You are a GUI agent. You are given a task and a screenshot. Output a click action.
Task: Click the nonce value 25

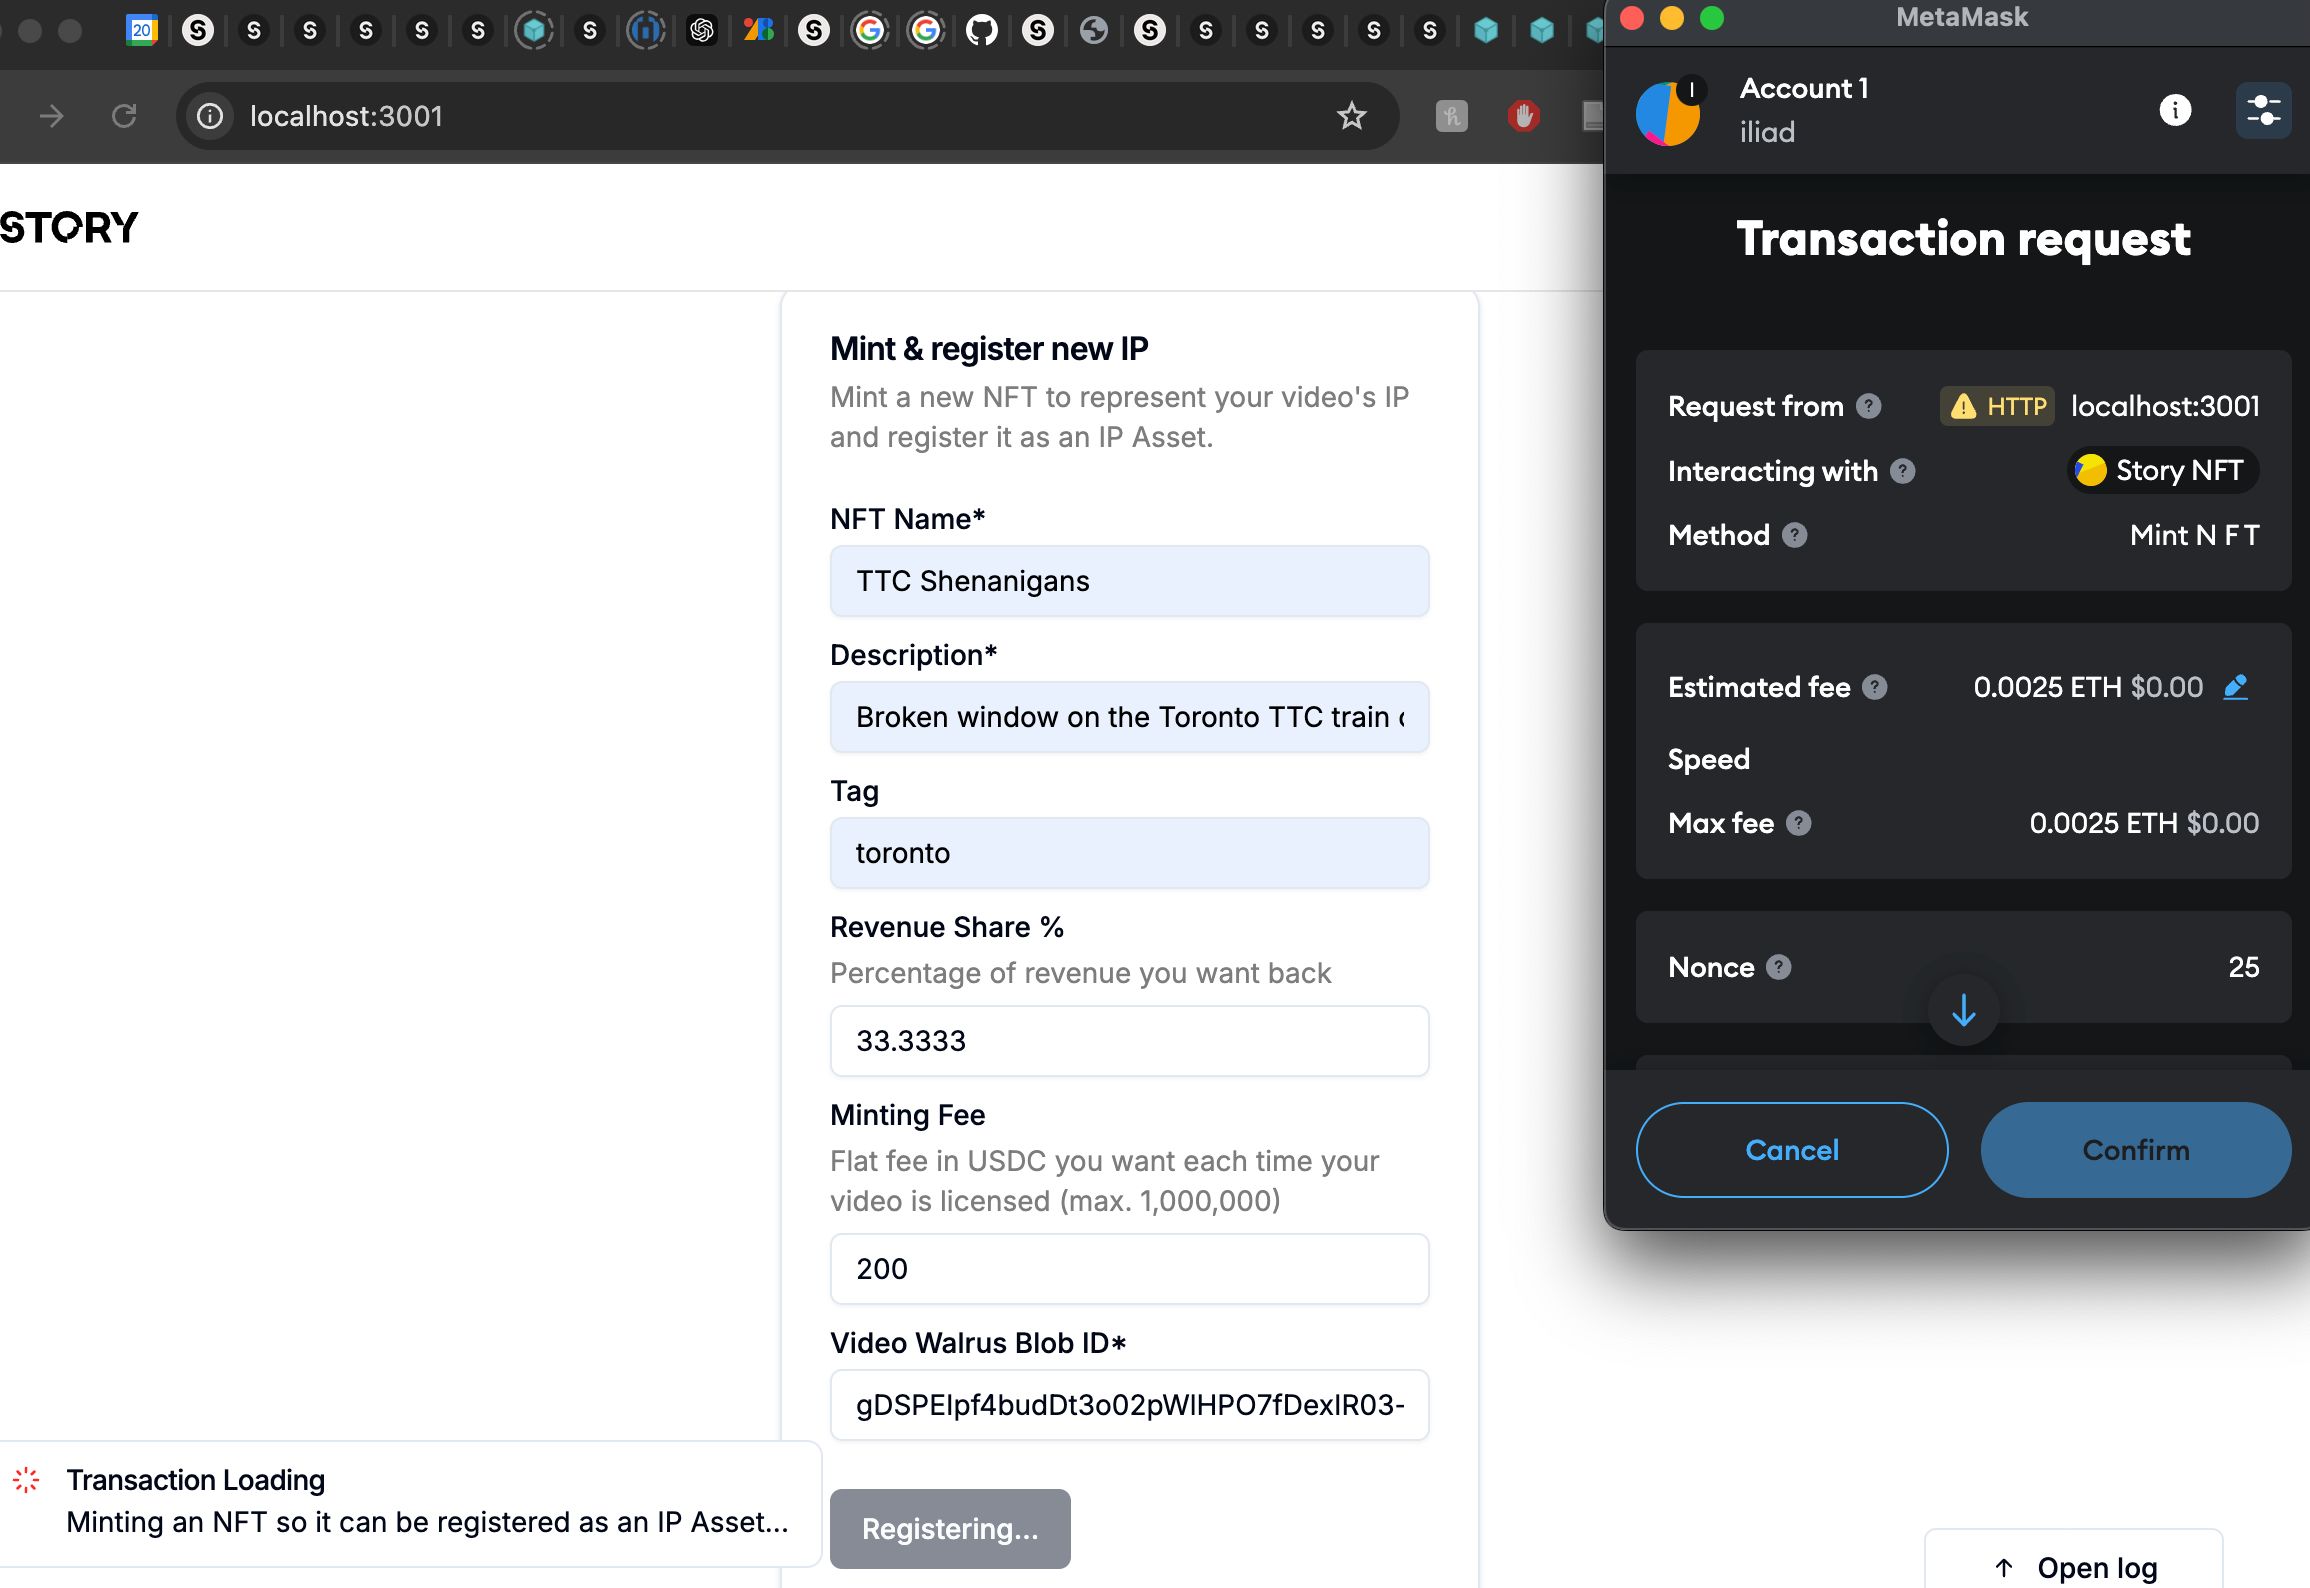click(2243, 967)
